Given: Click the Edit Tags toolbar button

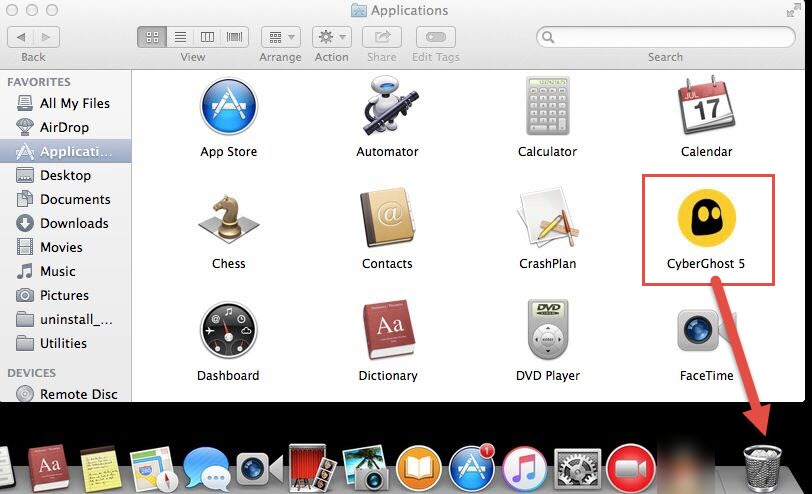Looking at the screenshot, I should coord(436,37).
